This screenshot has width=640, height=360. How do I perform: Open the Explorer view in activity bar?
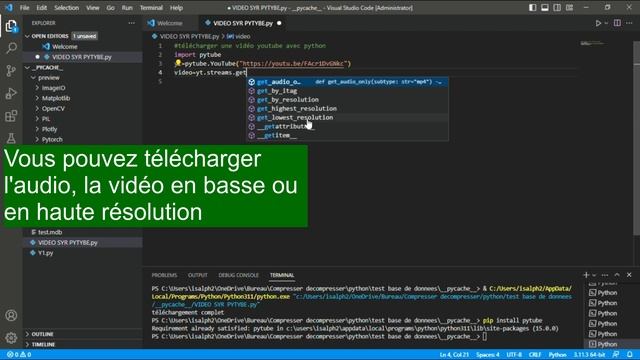11,26
